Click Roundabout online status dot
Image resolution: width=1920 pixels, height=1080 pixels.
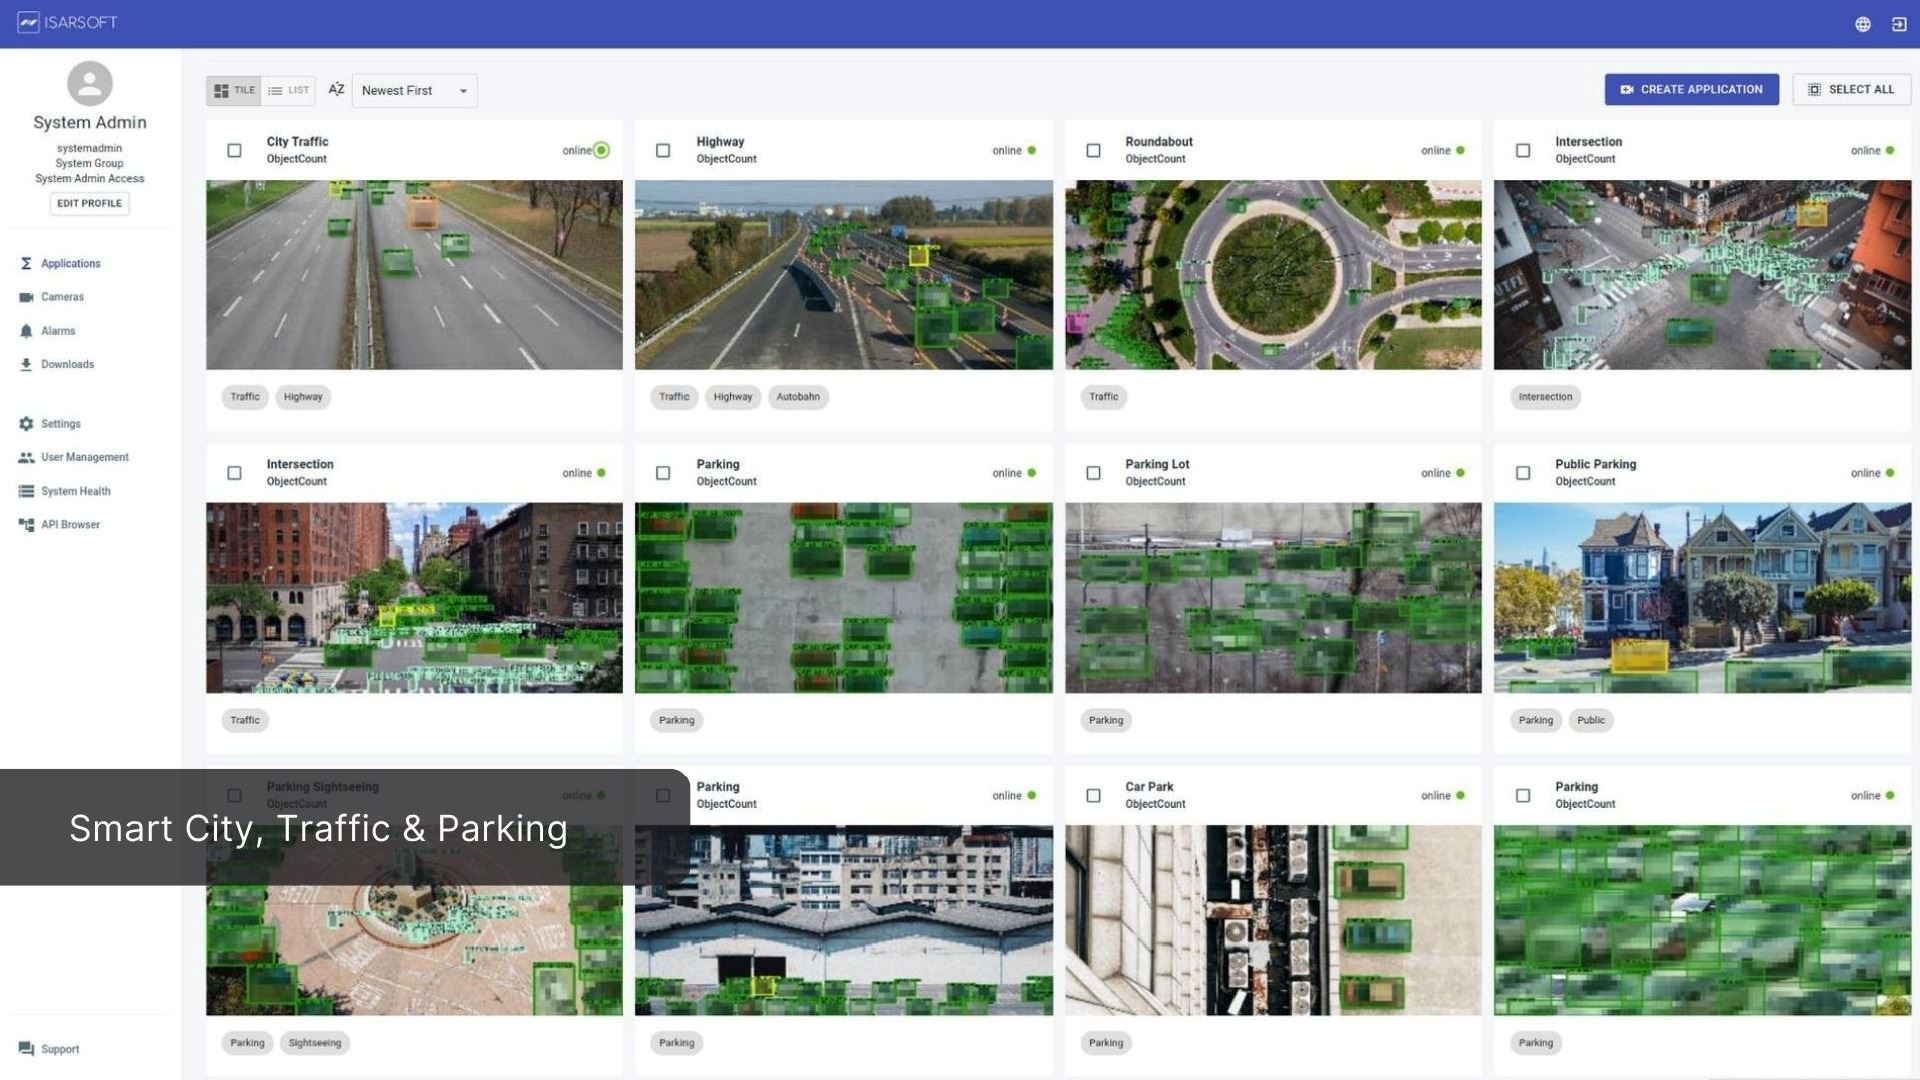pyautogui.click(x=1460, y=150)
